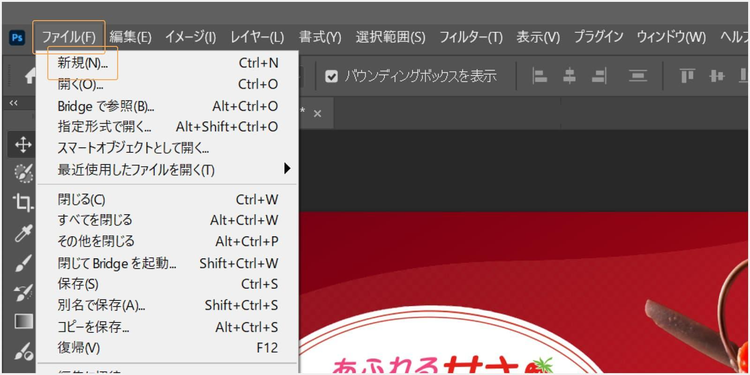Choose 別名で保存(A)... menu entry

(x=167, y=305)
